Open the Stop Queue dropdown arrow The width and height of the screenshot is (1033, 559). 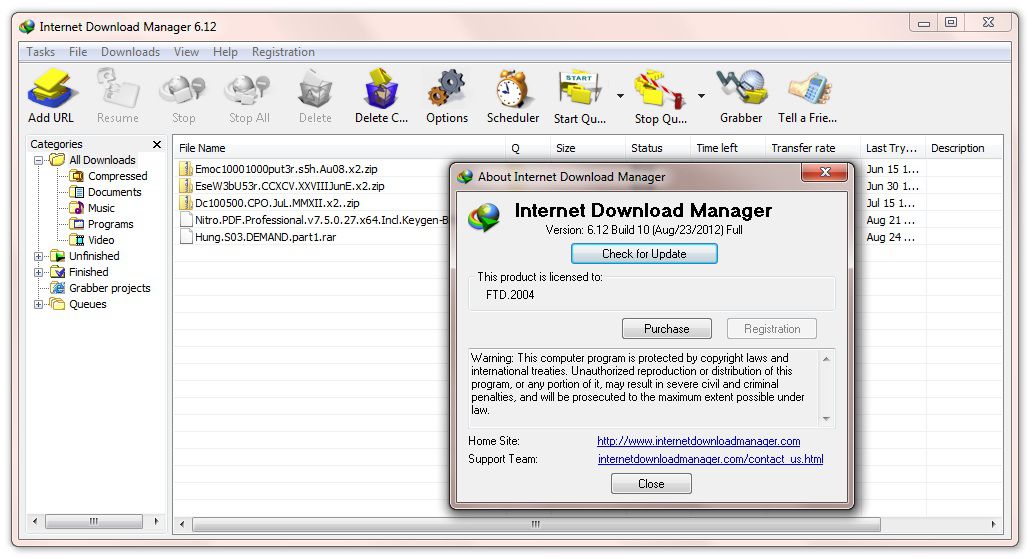(x=701, y=96)
